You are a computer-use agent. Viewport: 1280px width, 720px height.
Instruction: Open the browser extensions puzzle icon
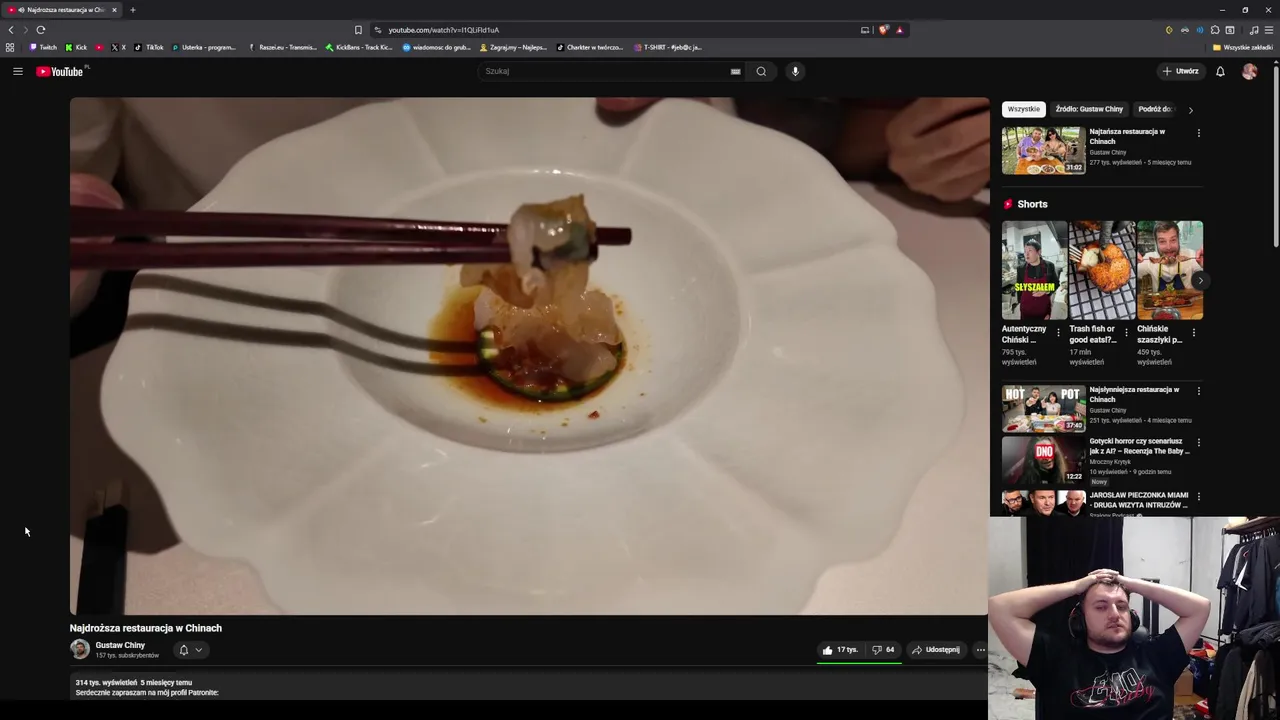[1215, 30]
